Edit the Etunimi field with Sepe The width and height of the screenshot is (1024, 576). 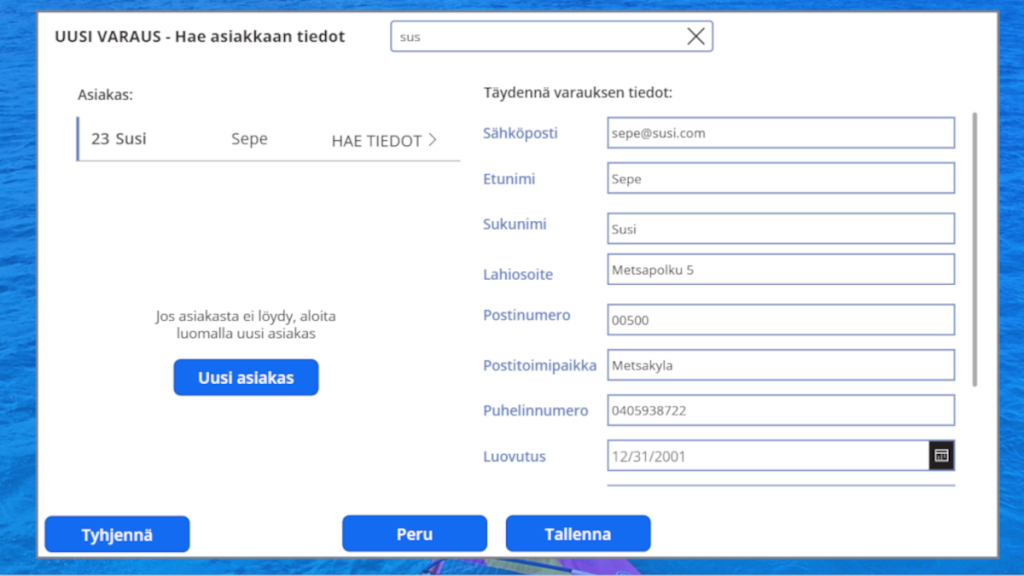pos(781,178)
